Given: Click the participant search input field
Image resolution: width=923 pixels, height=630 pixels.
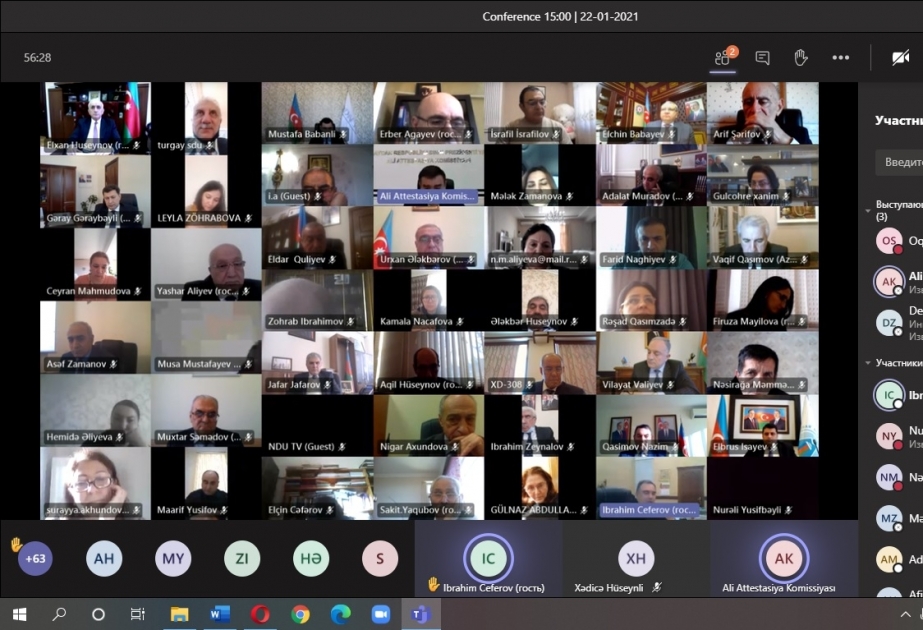Looking at the screenshot, I should click(899, 162).
